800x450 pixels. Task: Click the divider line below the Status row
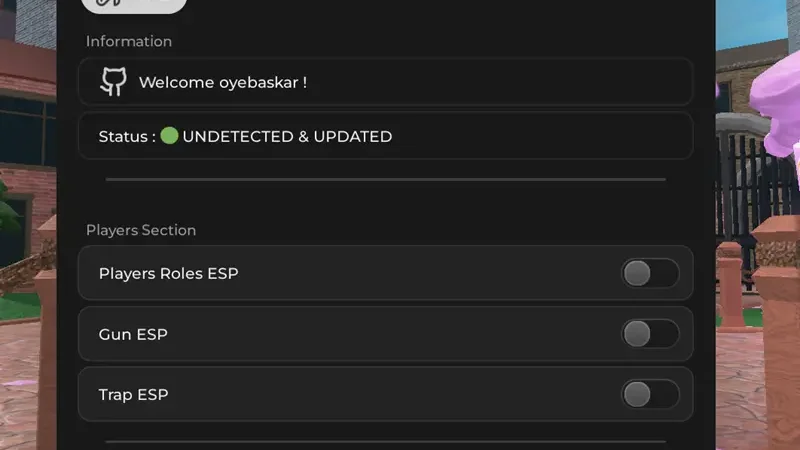(x=385, y=180)
